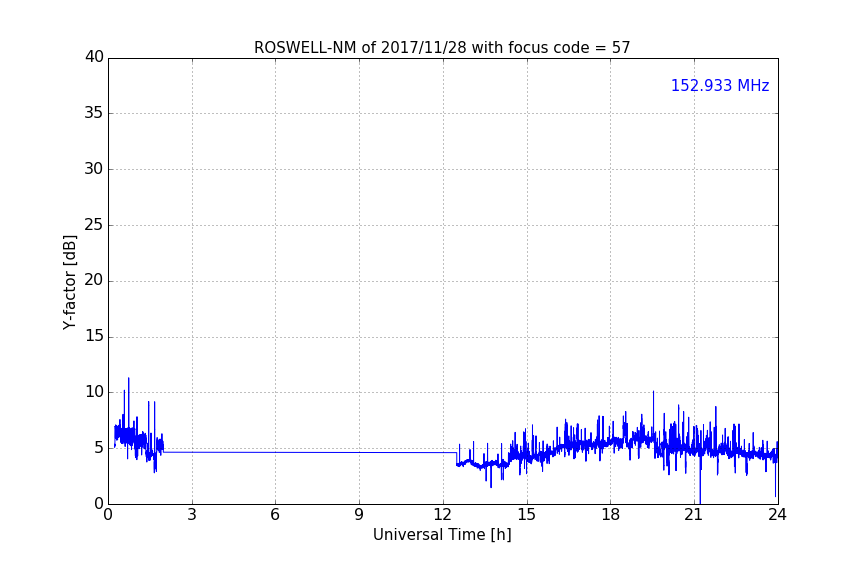Click the x-axis tick value 21
The width and height of the screenshot is (864, 576).
tap(694, 515)
